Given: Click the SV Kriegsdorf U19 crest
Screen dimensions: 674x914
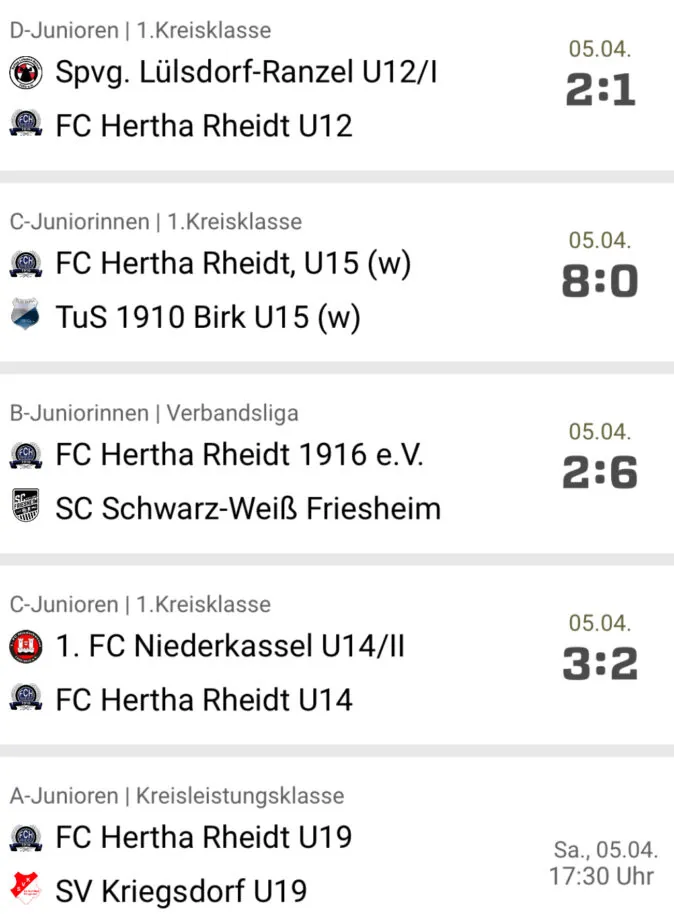Looking at the screenshot, I should click(26, 888).
